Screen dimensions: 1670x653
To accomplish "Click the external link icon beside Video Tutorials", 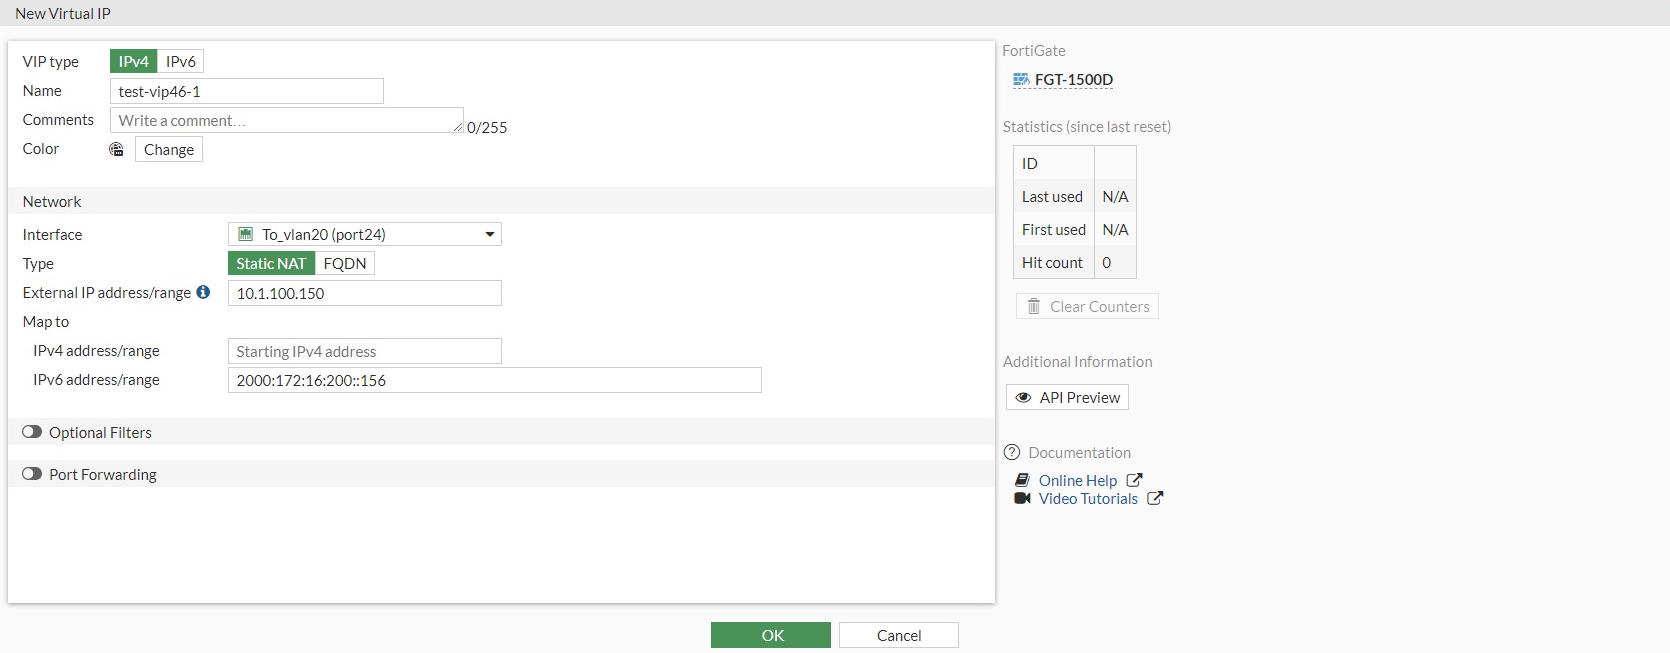I will pos(1155,498).
